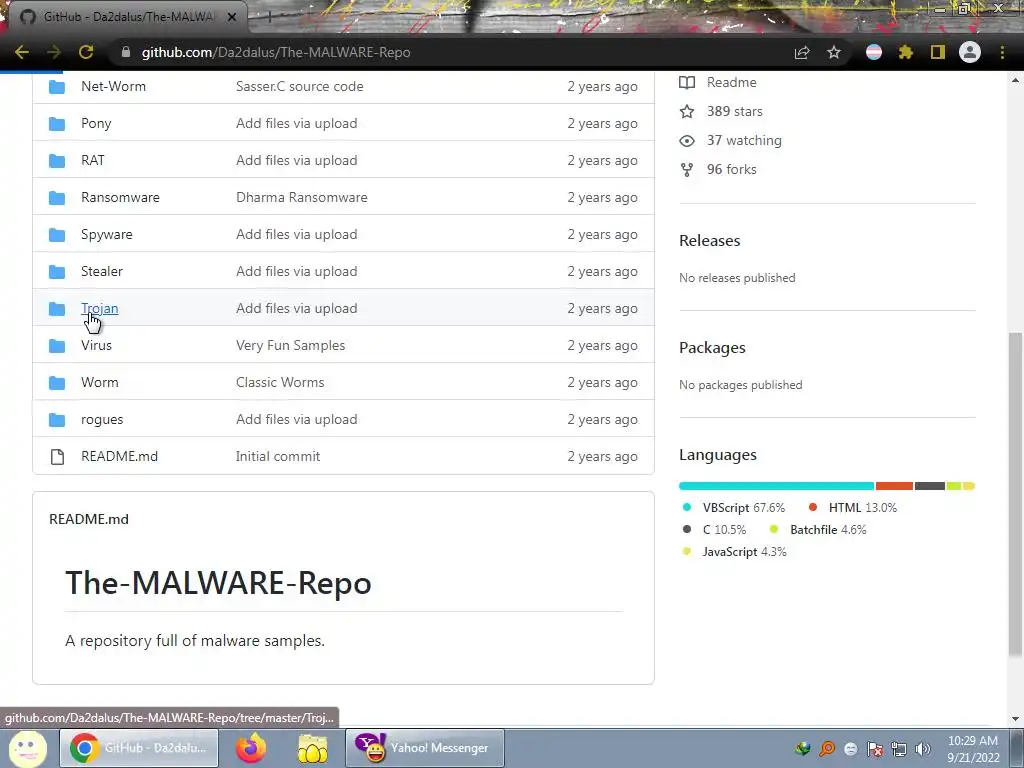This screenshot has width=1024, height=768.
Task: Open the Very Fun Samples commit
Action: click(291, 345)
